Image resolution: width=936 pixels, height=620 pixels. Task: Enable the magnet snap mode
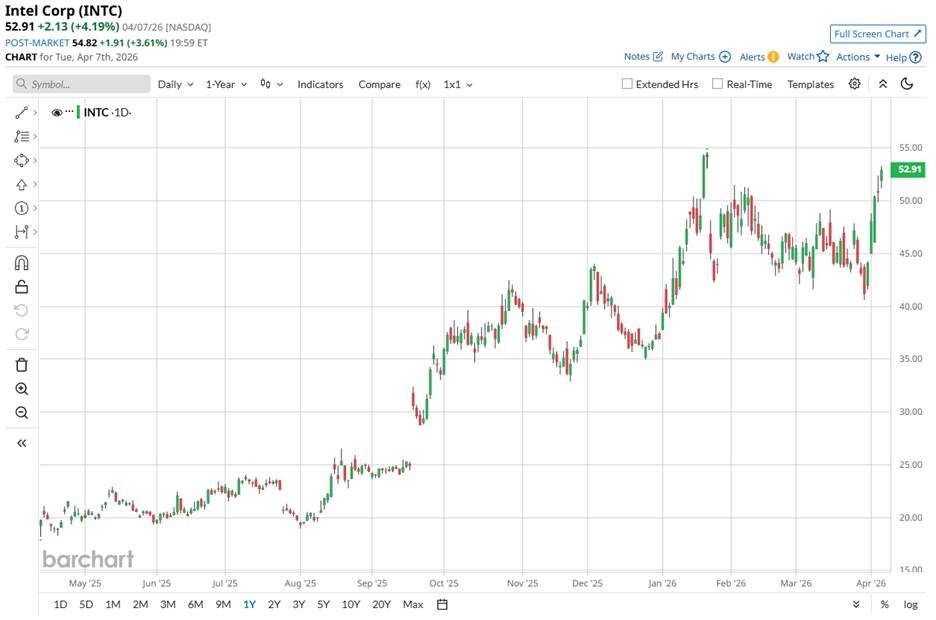click(x=21, y=263)
